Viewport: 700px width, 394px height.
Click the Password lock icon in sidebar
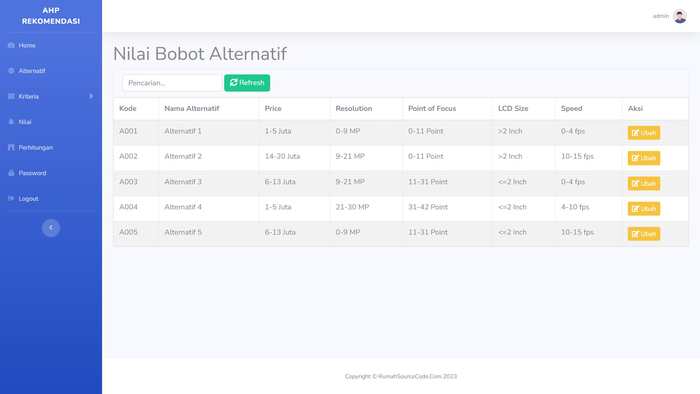coord(11,173)
